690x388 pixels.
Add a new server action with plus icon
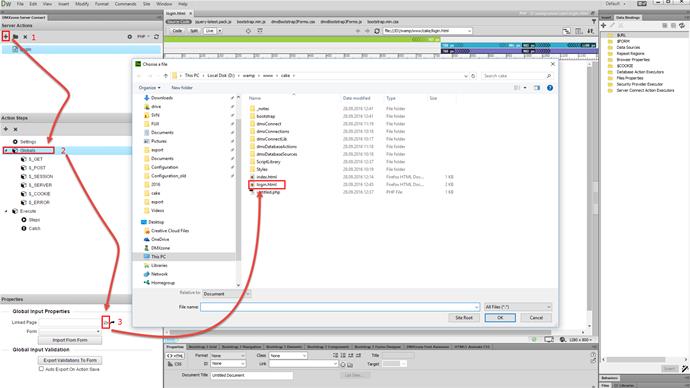pyautogui.click(x=6, y=36)
